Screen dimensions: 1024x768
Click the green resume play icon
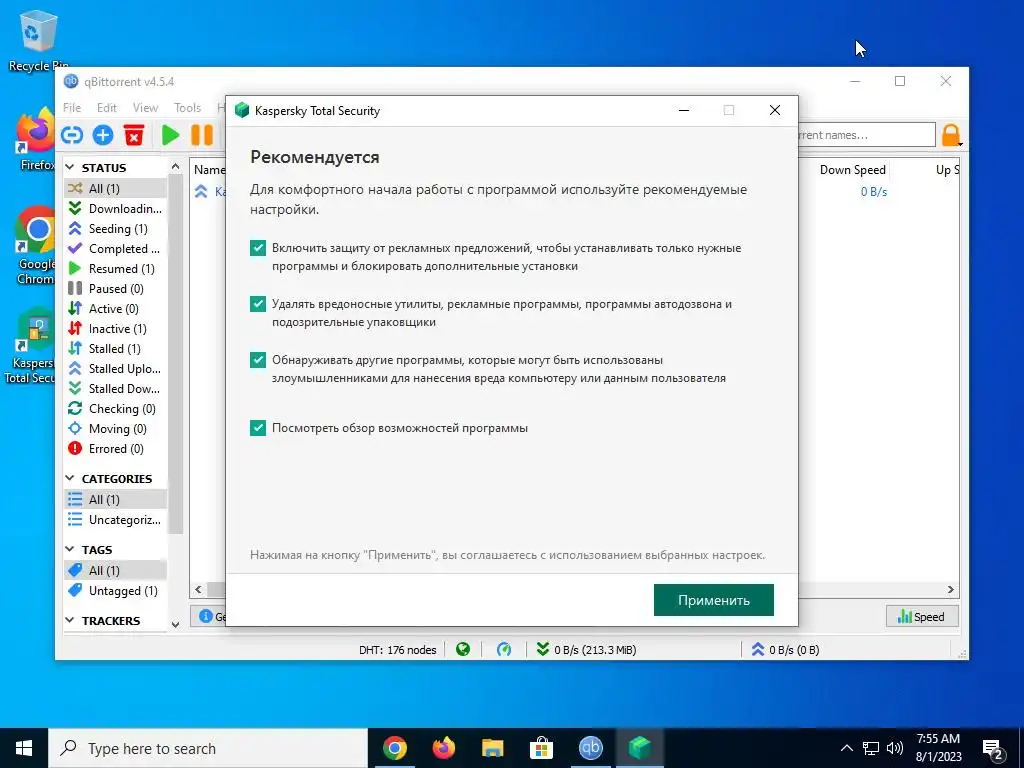(170, 135)
